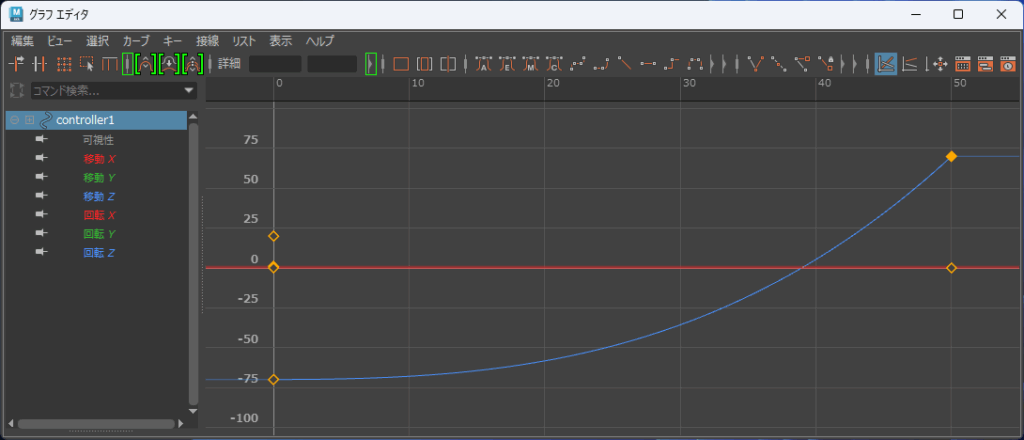
Task: Toggle Break Tangents
Action: (x=756, y=64)
